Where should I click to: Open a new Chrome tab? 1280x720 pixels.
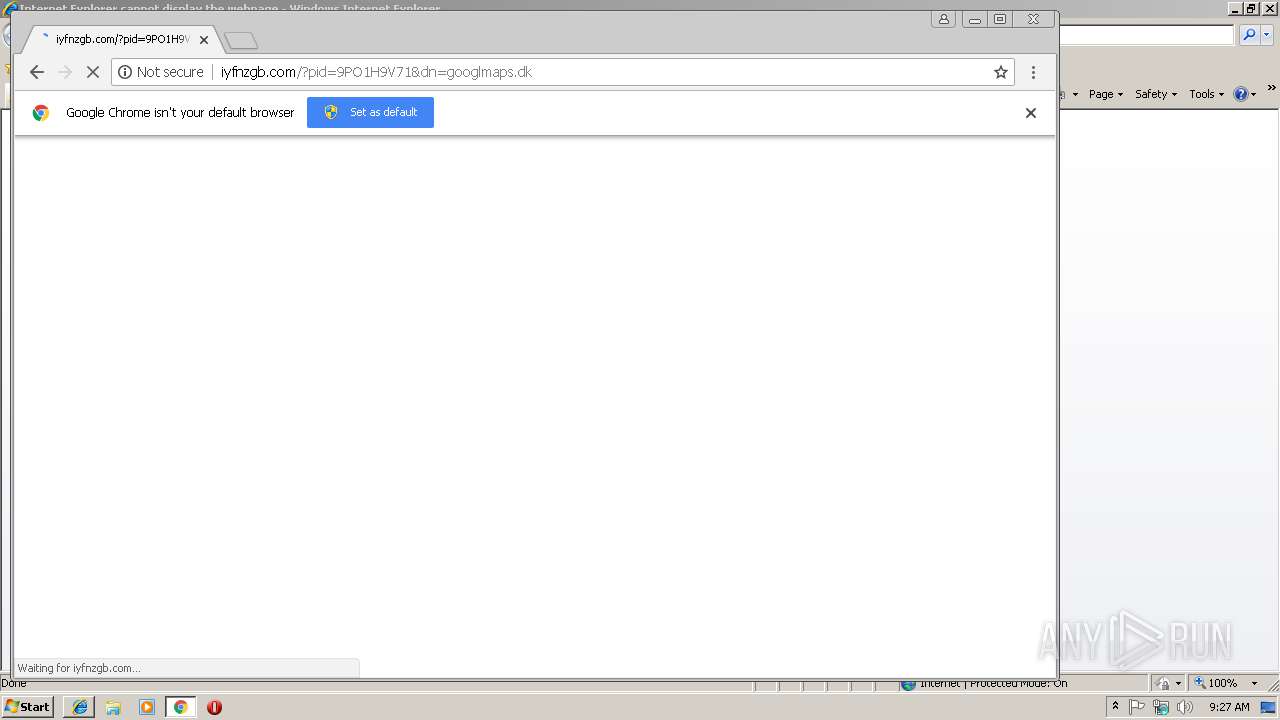[241, 41]
